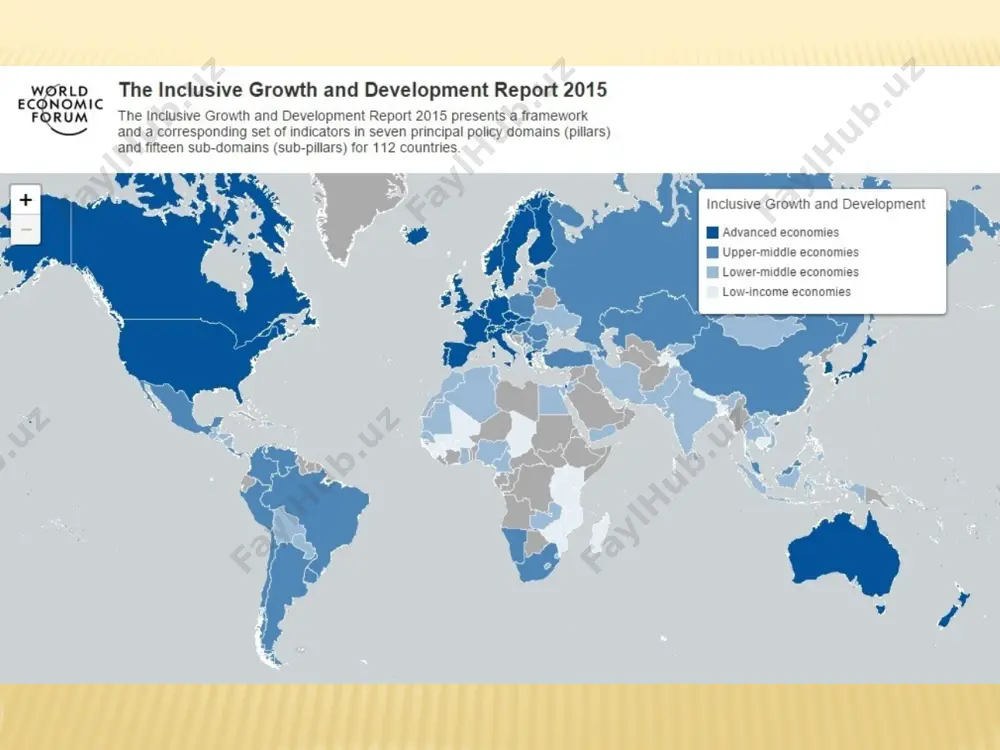Select New Zealand on the map

click(953, 610)
